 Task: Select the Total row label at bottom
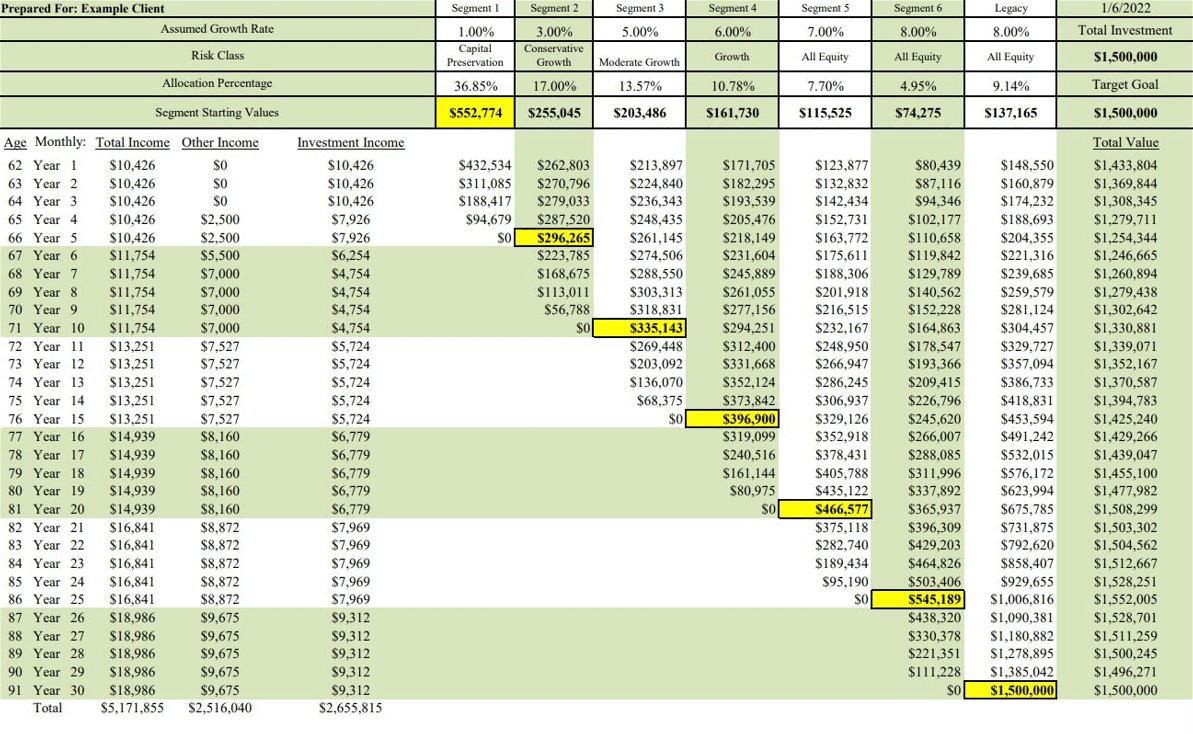pyautogui.click(x=47, y=707)
